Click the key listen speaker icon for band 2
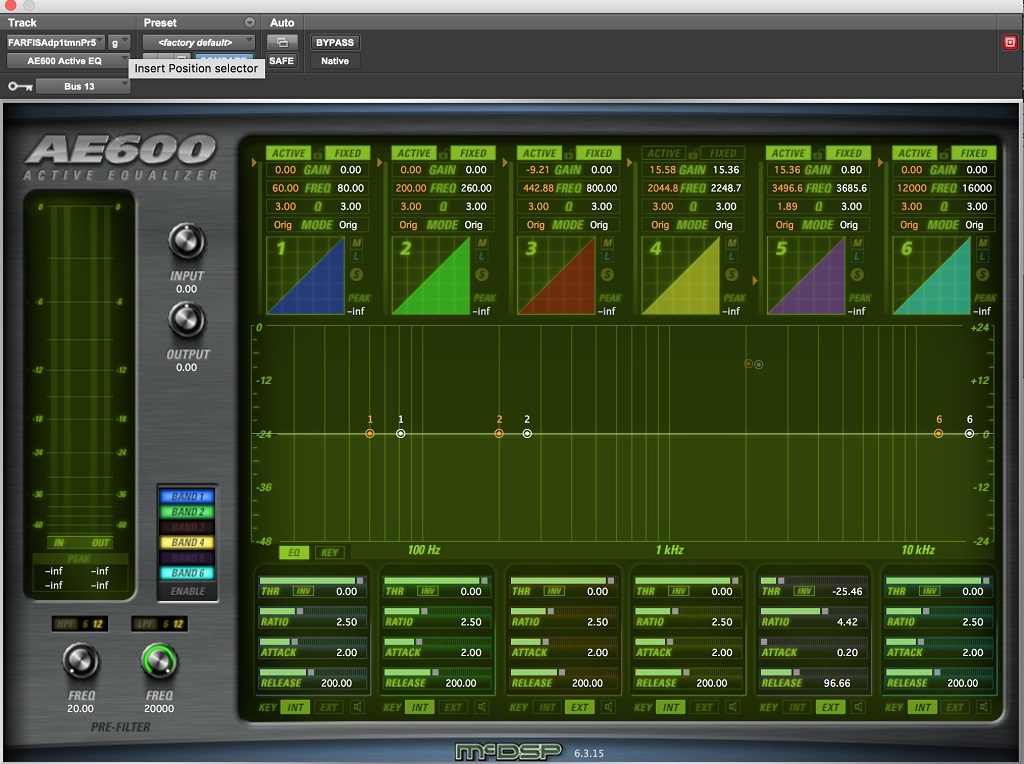 482,707
